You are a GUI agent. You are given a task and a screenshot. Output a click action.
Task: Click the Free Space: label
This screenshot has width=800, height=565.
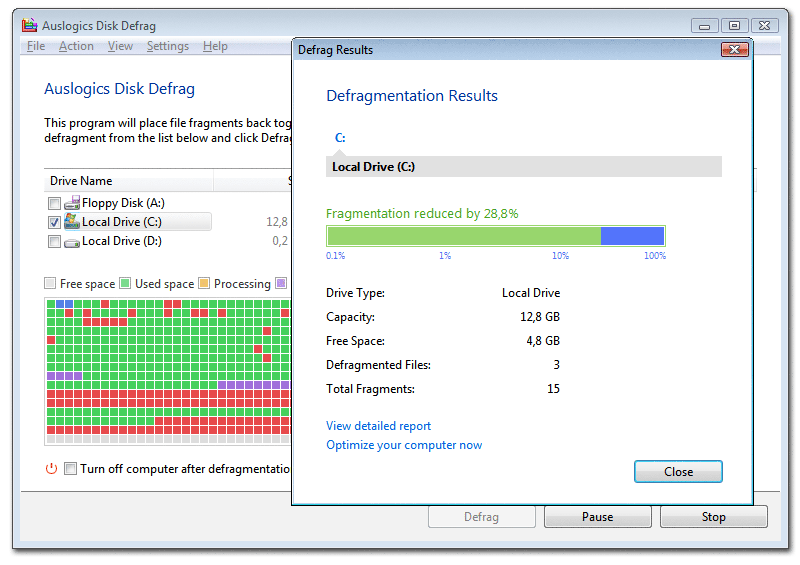[x=356, y=341]
